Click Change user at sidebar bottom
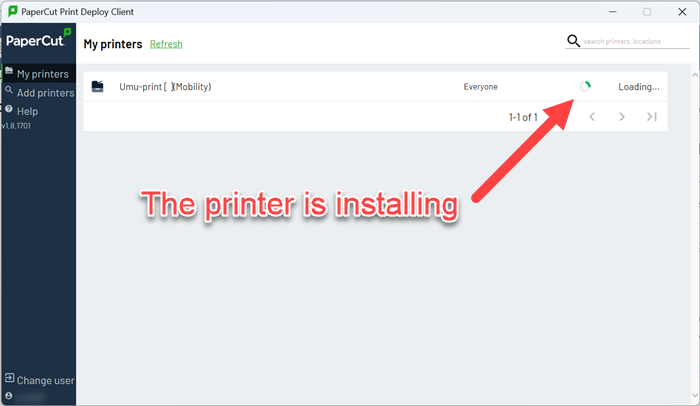Viewport: 700px width, 406px height. pos(45,381)
